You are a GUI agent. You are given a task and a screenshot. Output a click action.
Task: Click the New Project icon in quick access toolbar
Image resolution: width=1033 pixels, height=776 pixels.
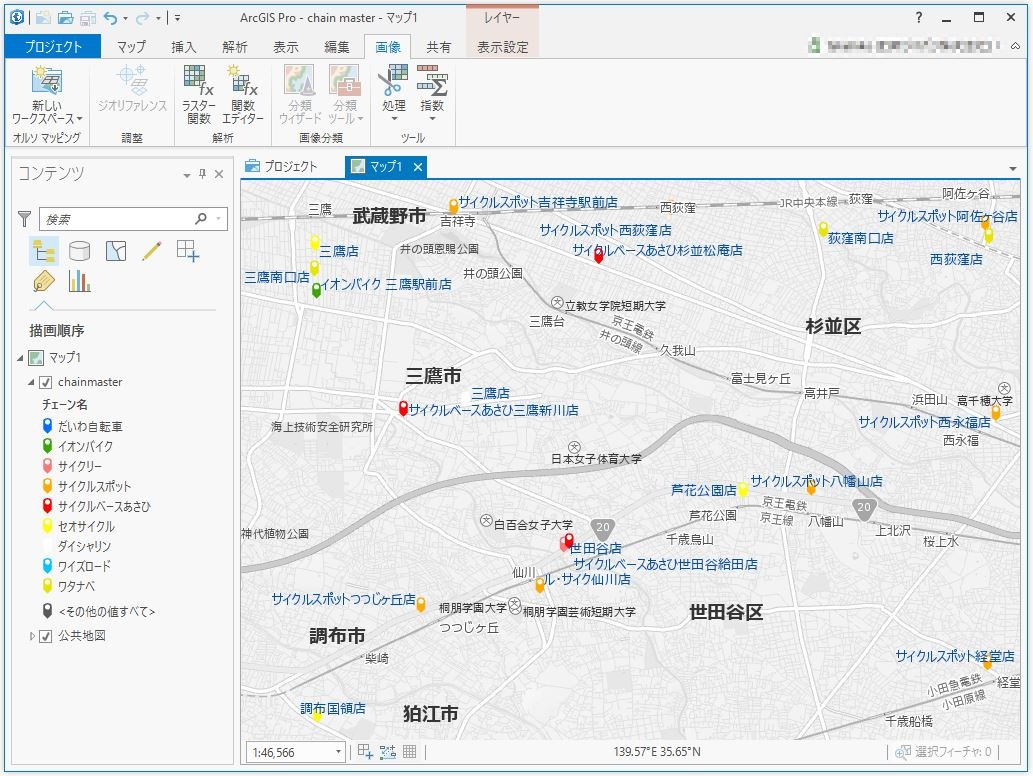point(43,18)
